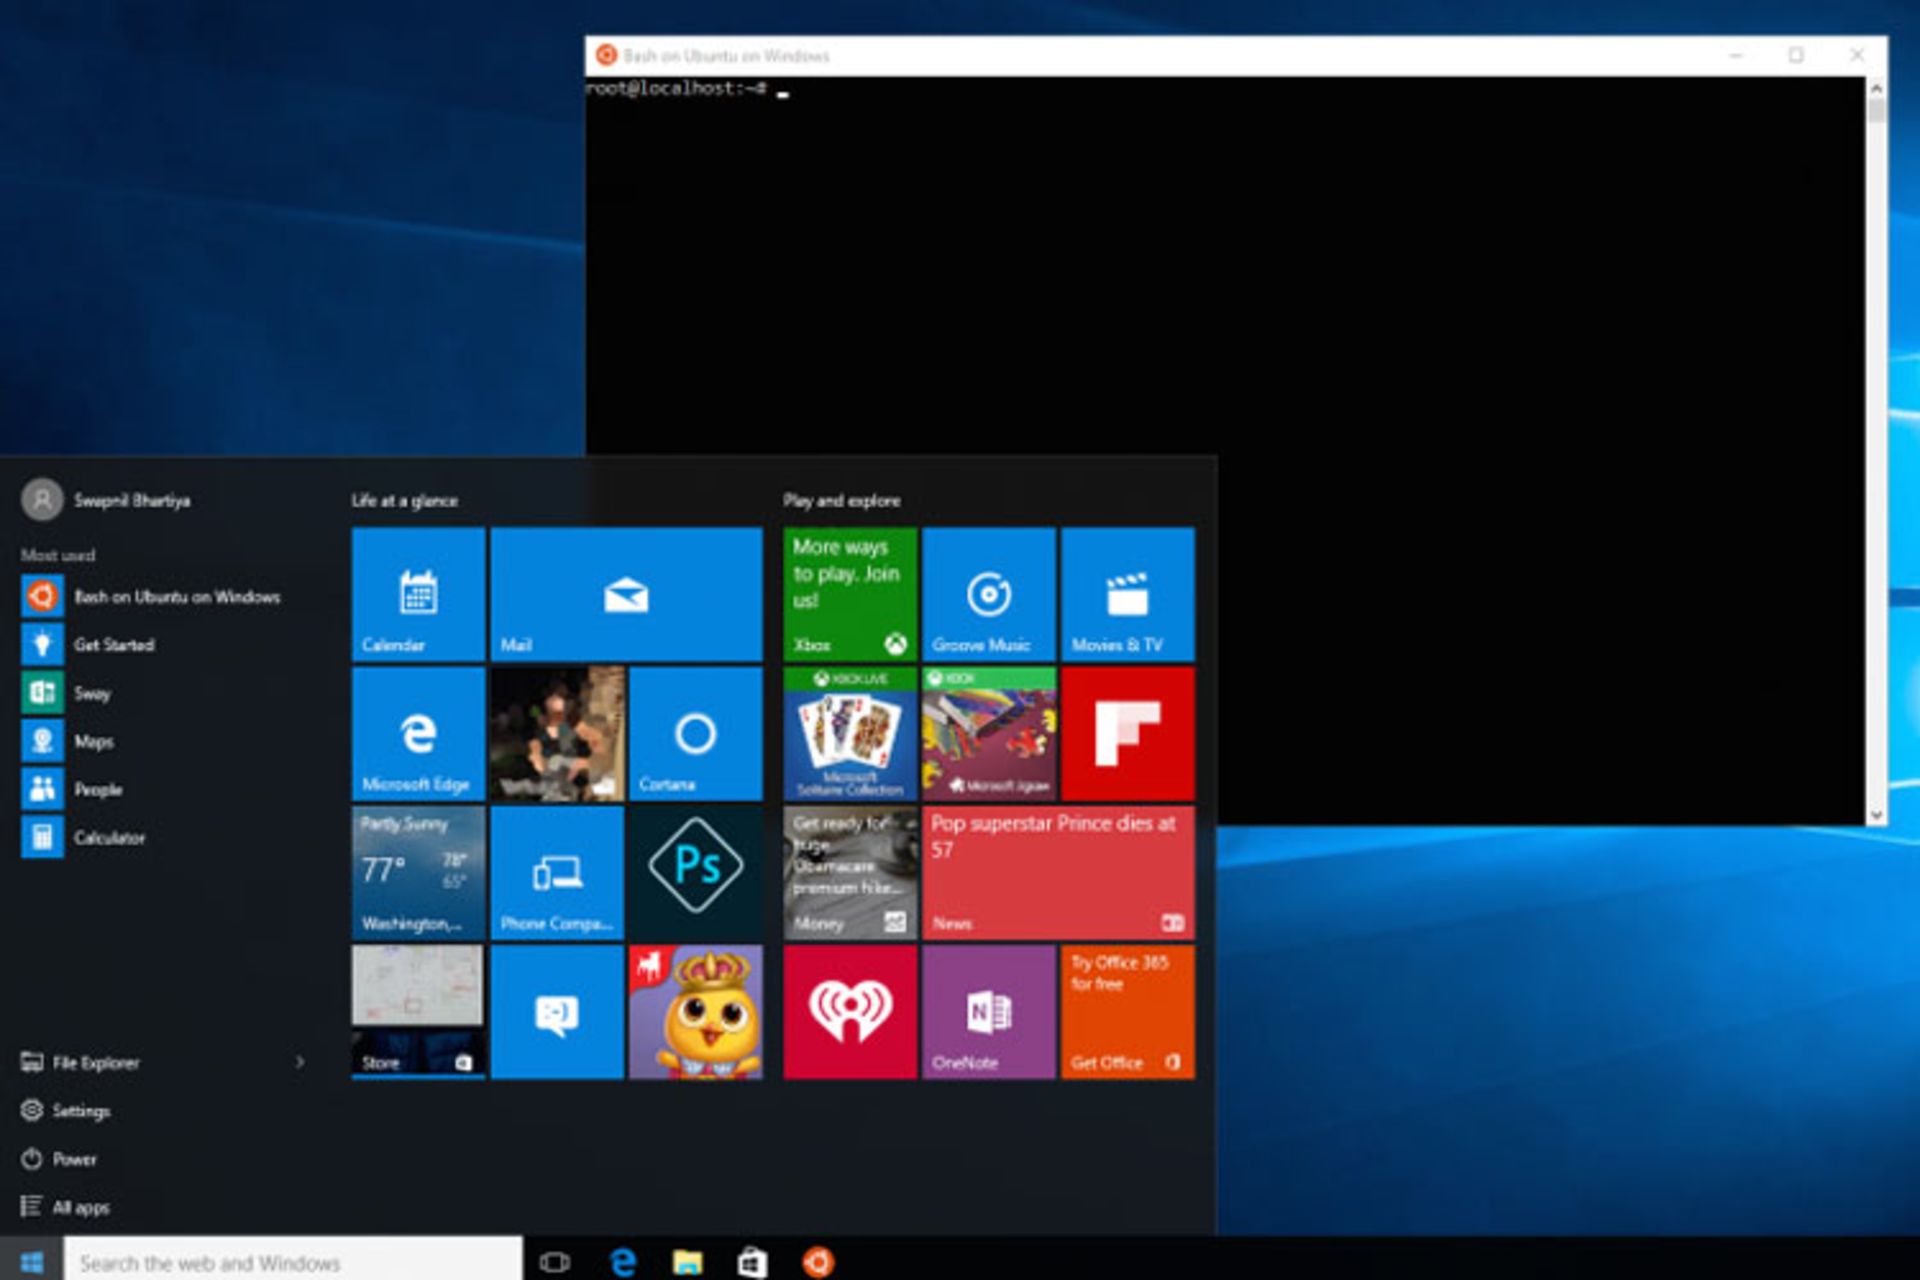Launch Microsoft Edge tile

(x=418, y=734)
